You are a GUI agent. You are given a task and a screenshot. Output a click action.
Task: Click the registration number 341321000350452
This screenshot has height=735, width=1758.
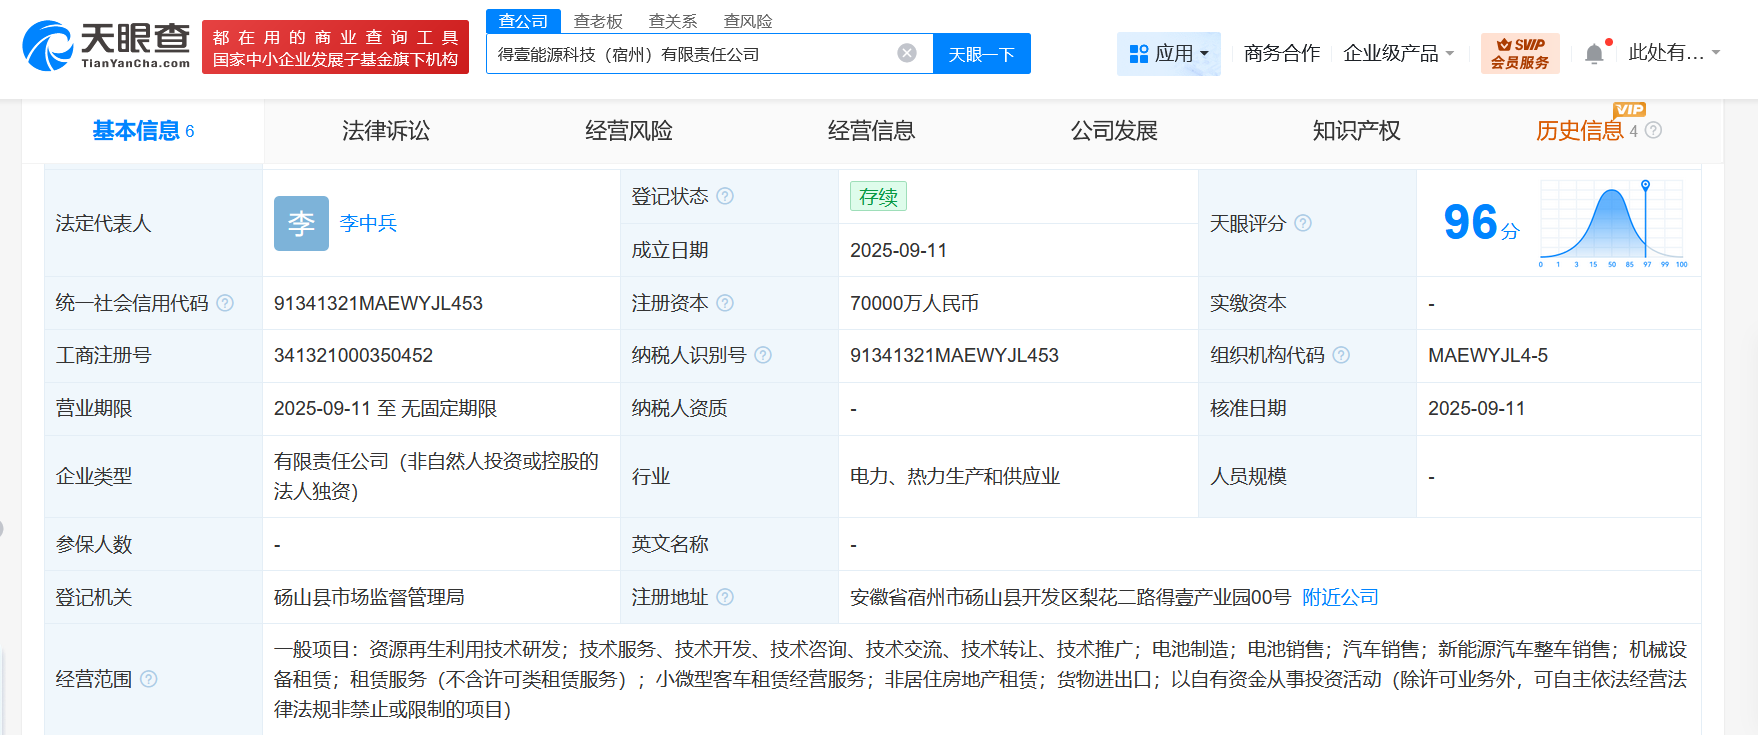[353, 355]
